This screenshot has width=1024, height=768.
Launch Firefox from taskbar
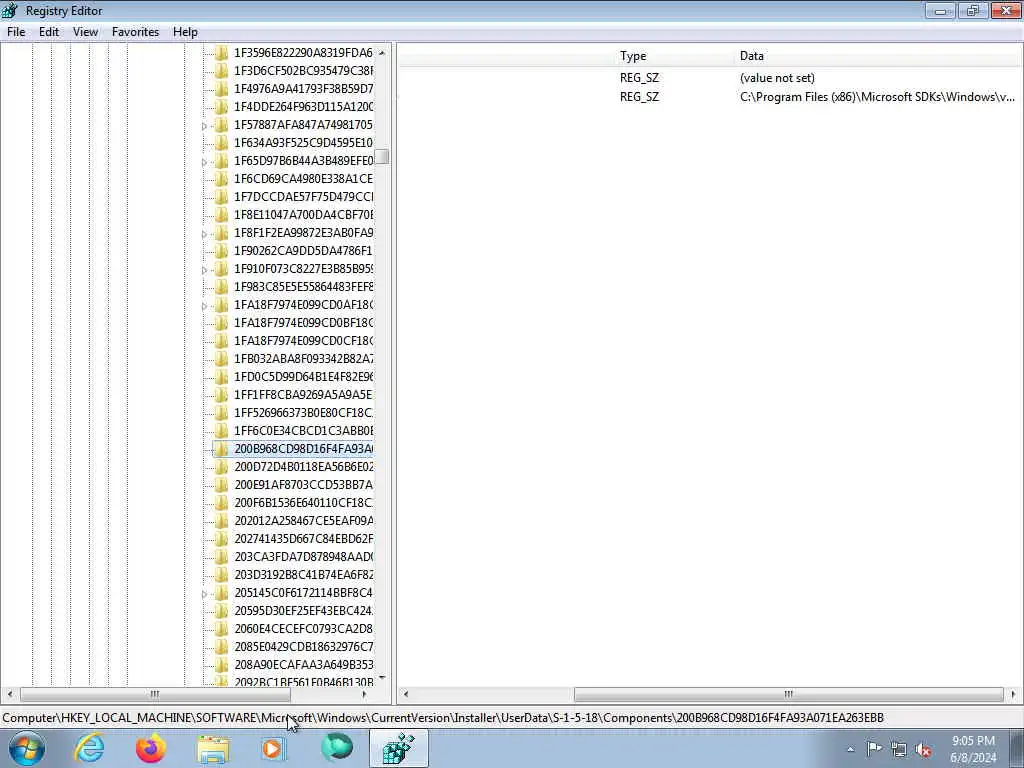(151, 749)
